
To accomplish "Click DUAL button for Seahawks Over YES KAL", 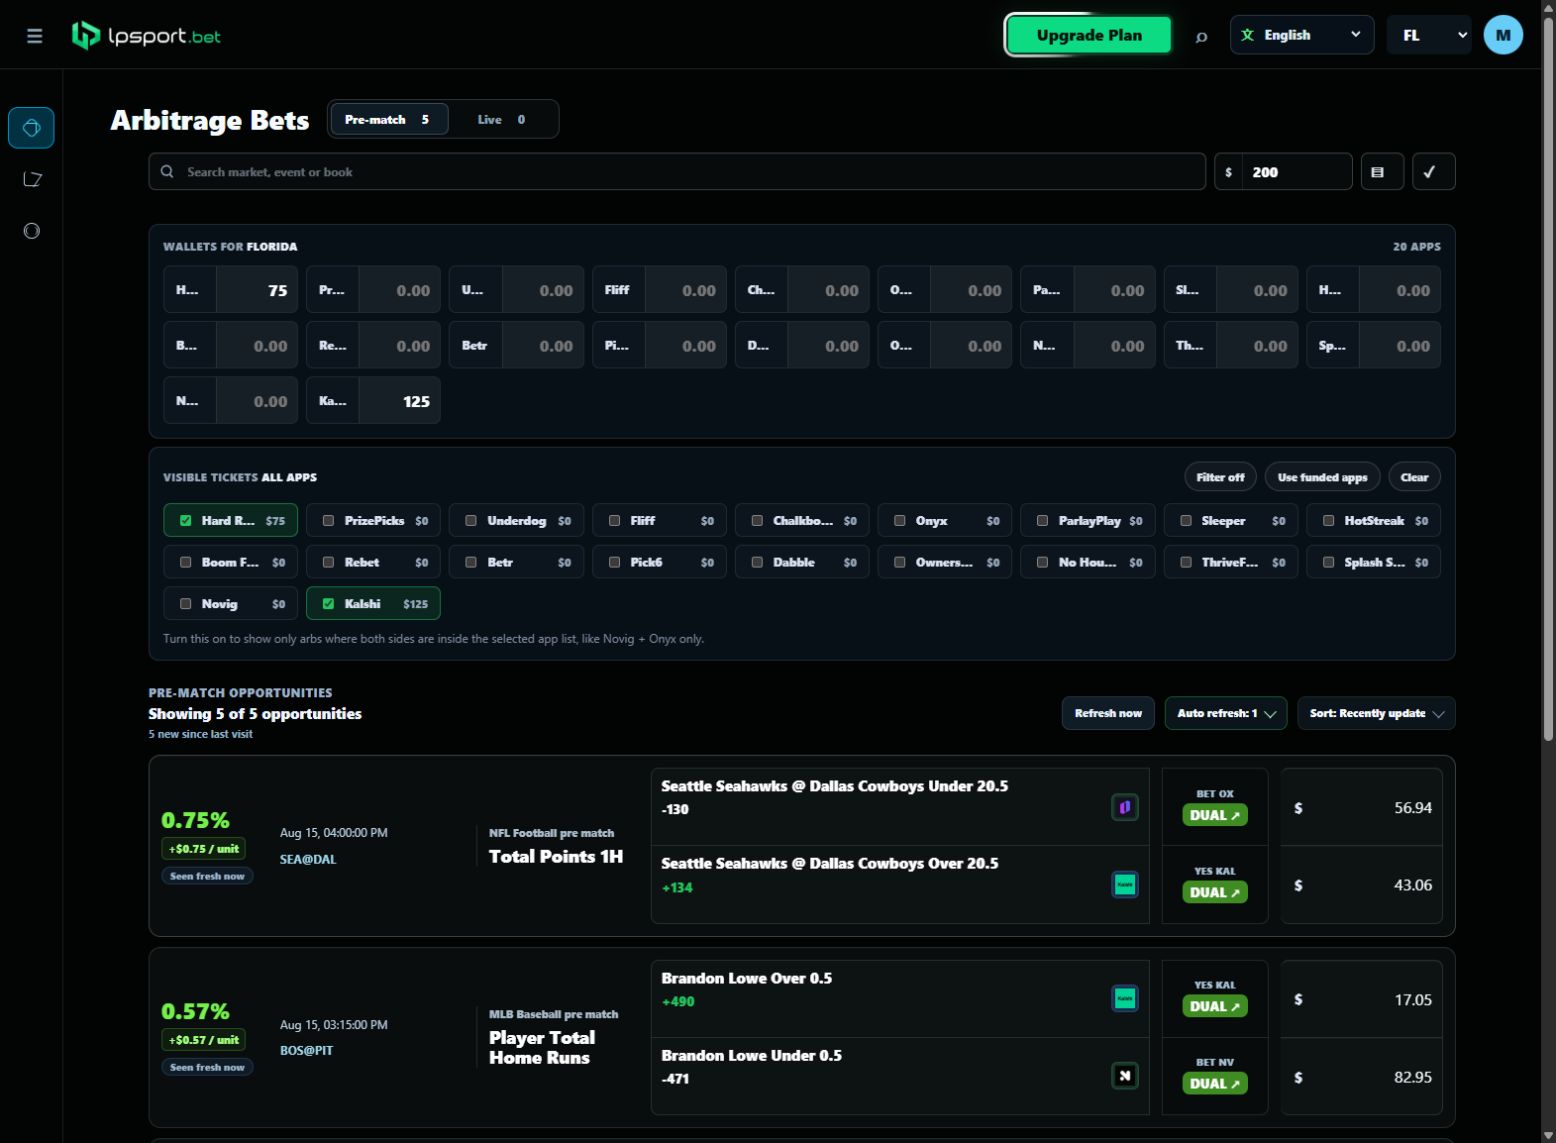I will [x=1215, y=892].
